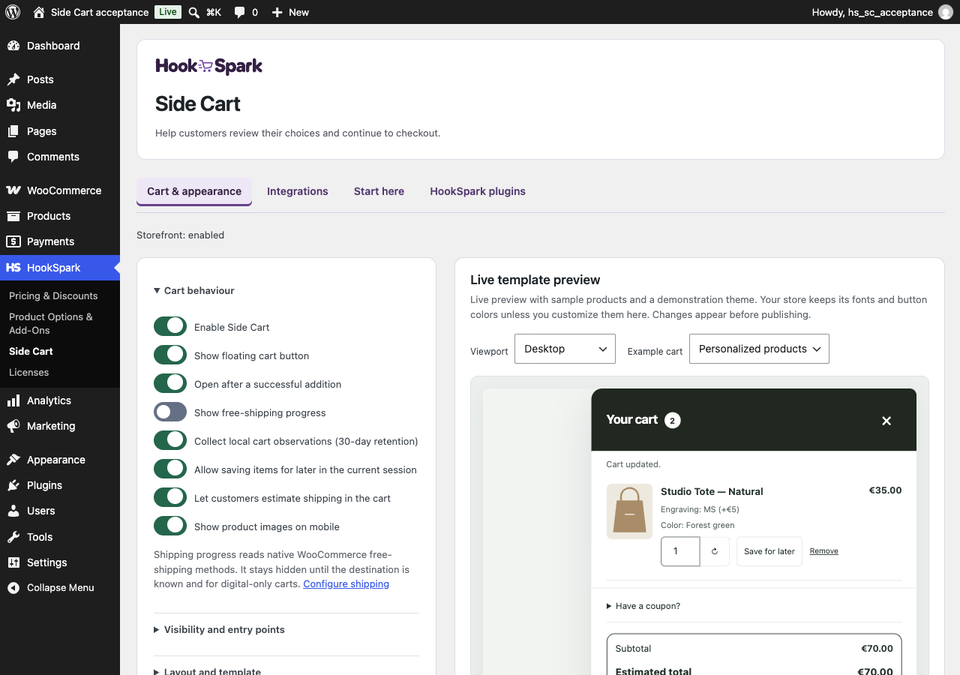Open the search magnifier icon
This screenshot has width=960, height=675.
[x=193, y=12]
